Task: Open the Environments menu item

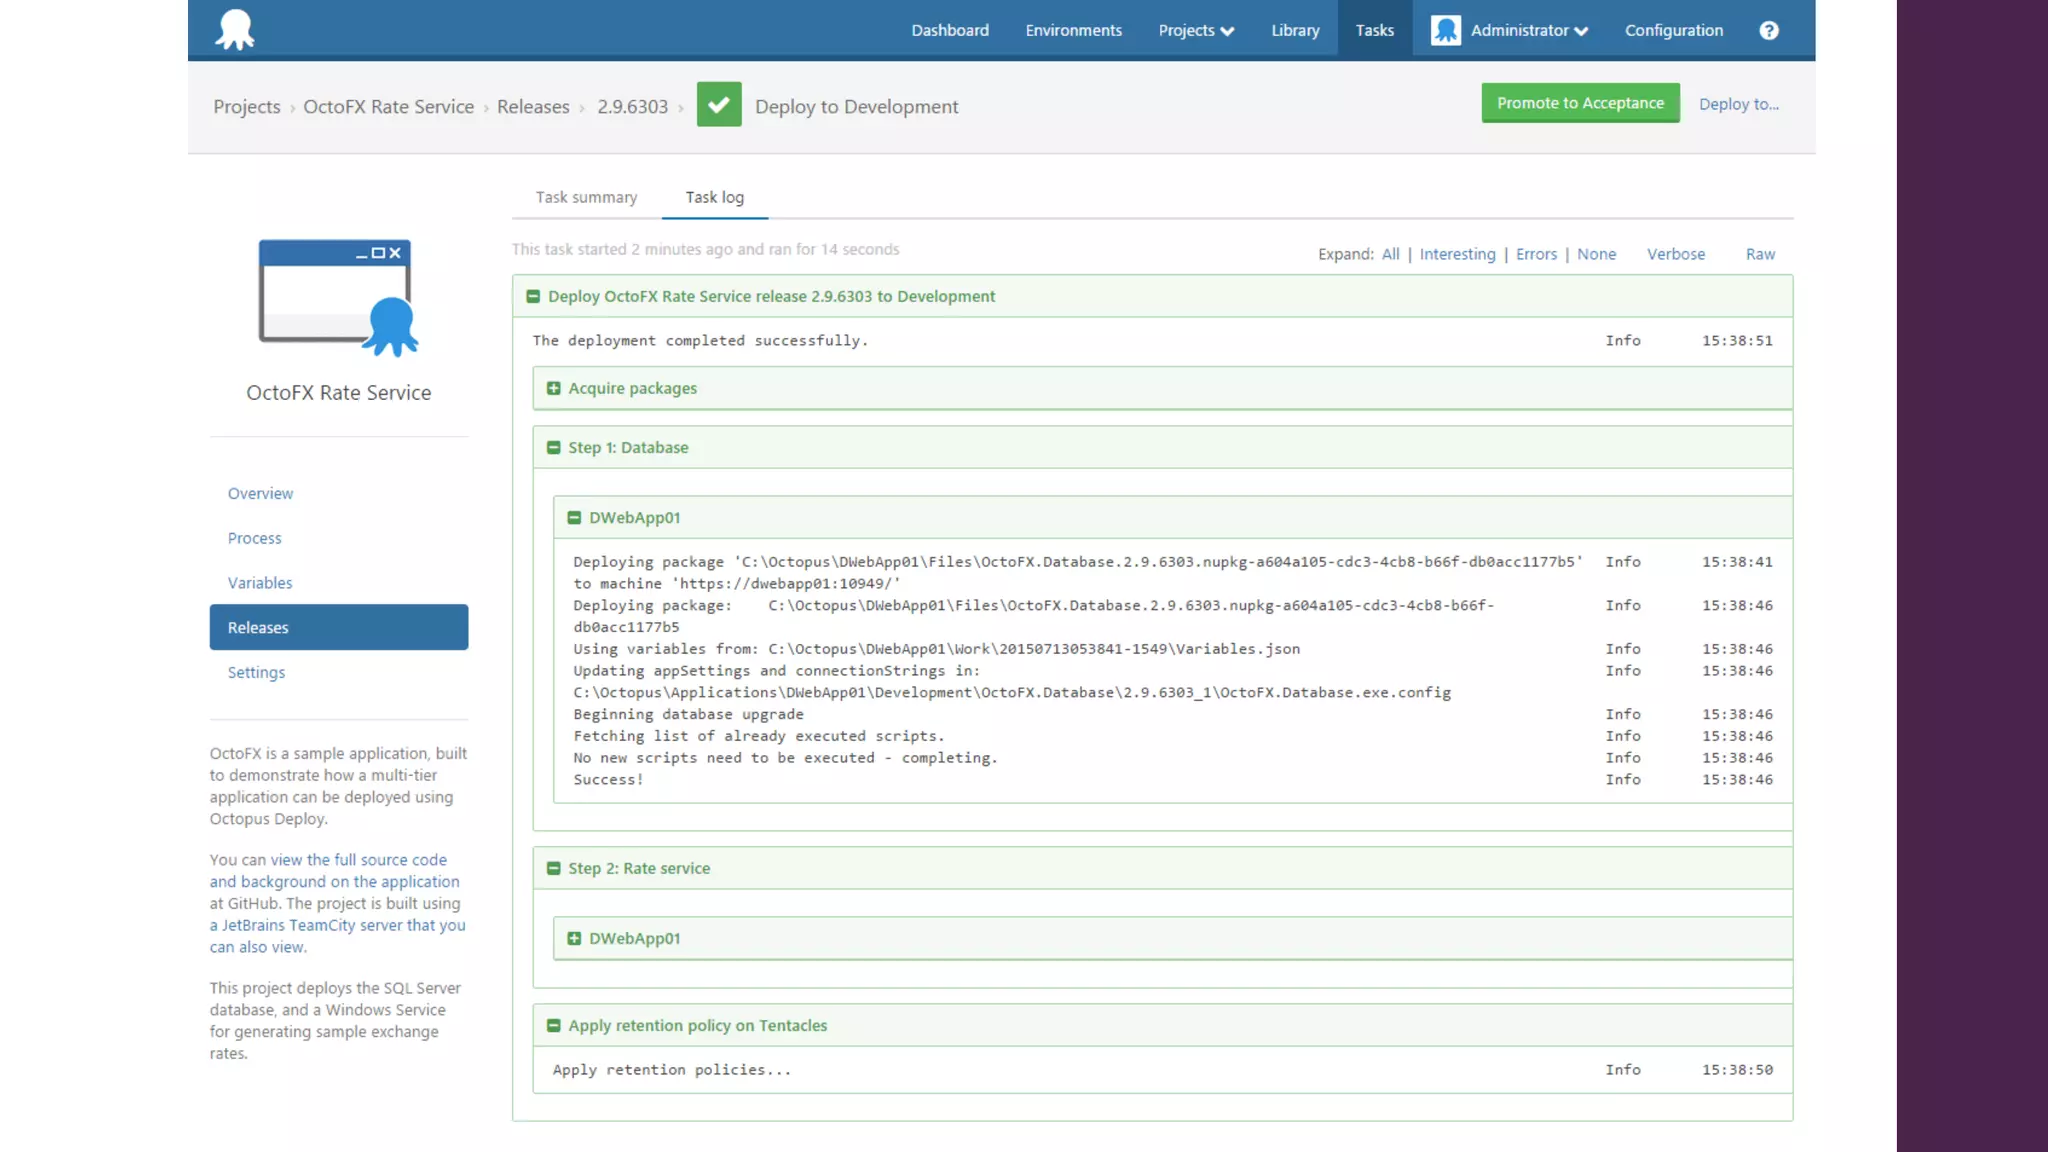Action: [1073, 30]
